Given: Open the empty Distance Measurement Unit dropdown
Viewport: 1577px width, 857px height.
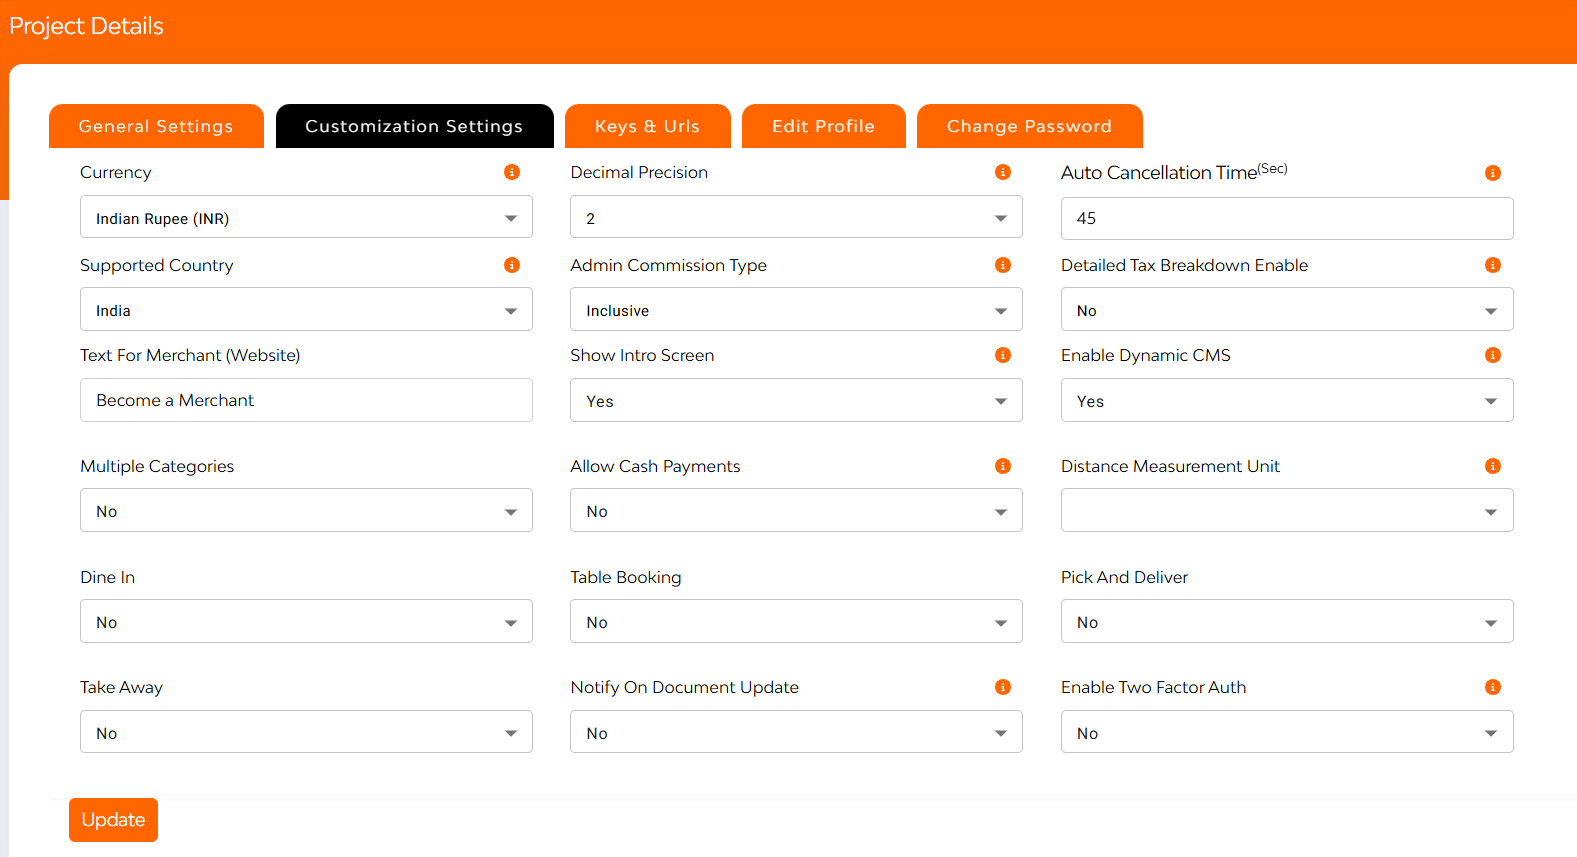Looking at the screenshot, I should [x=1287, y=510].
